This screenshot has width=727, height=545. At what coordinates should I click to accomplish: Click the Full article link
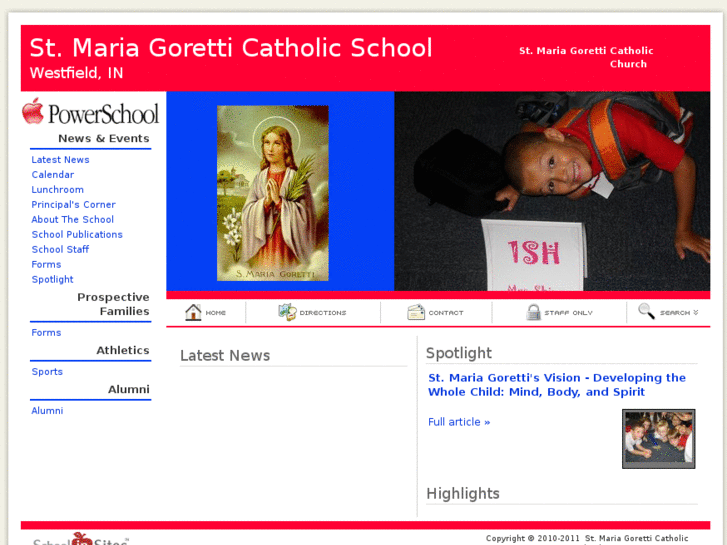coord(459,422)
